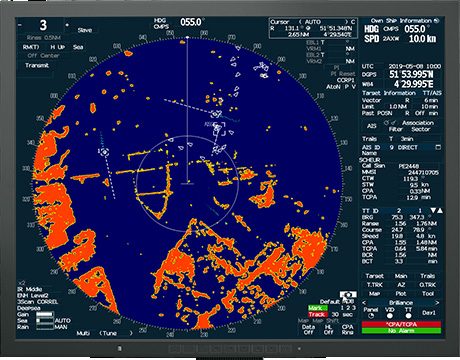Acknowledge the red CPA/TCPA alarm
Screen dimensions: 460x360
click(401, 324)
